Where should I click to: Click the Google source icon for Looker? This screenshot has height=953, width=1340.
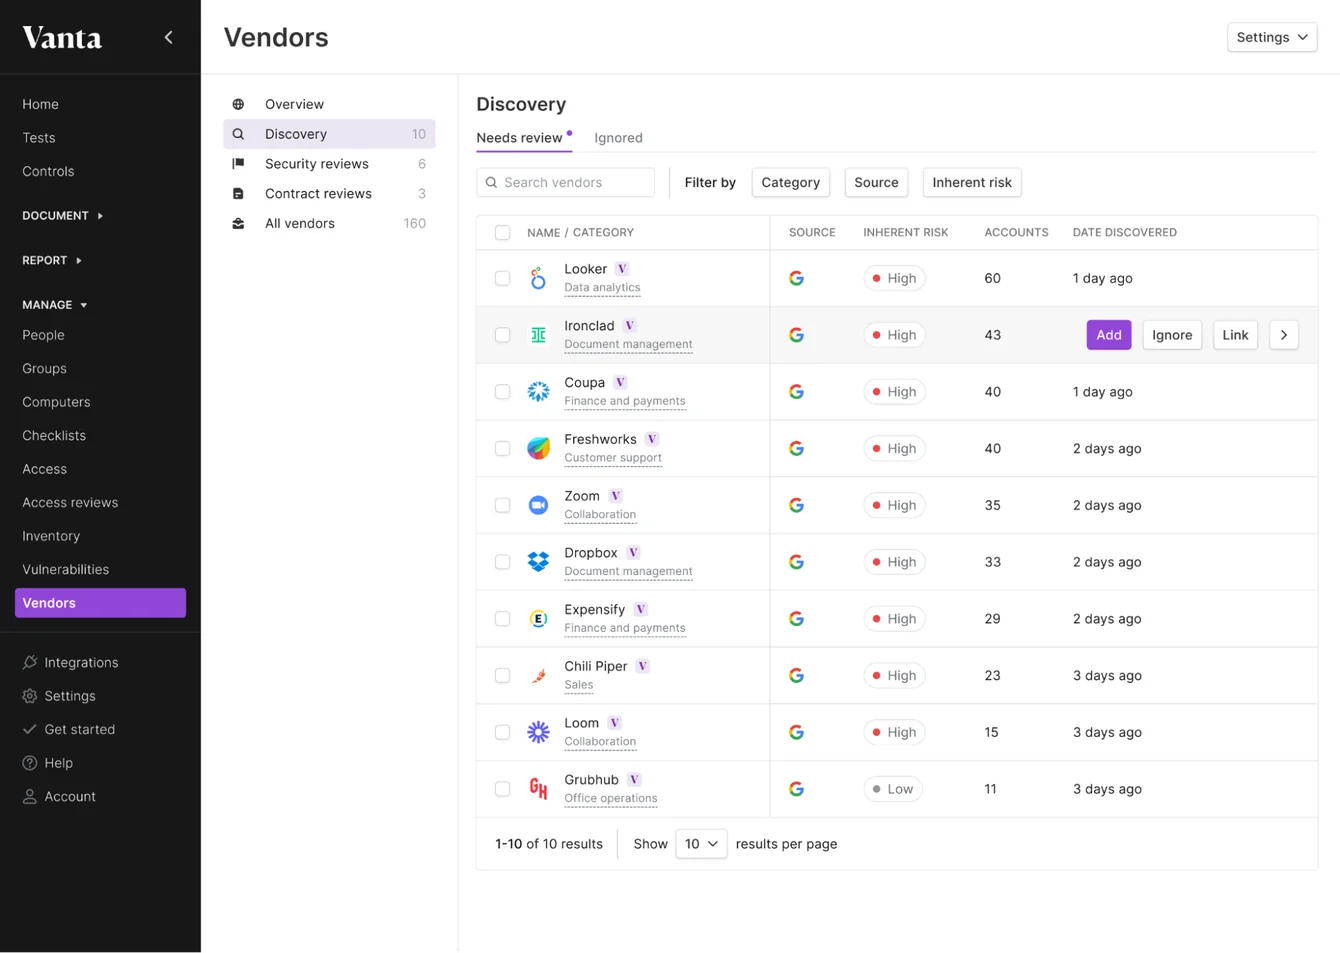[x=796, y=278]
